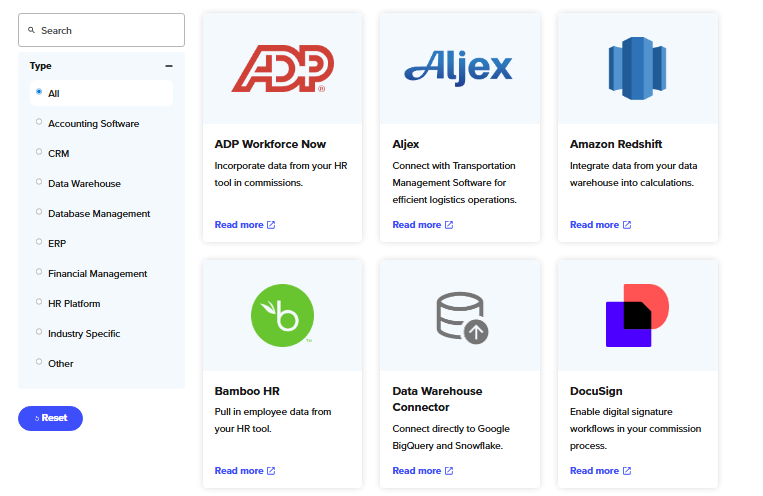Click the Data Warehouse Connector database icon
Viewport: 763px width, 496px height.
[462, 317]
